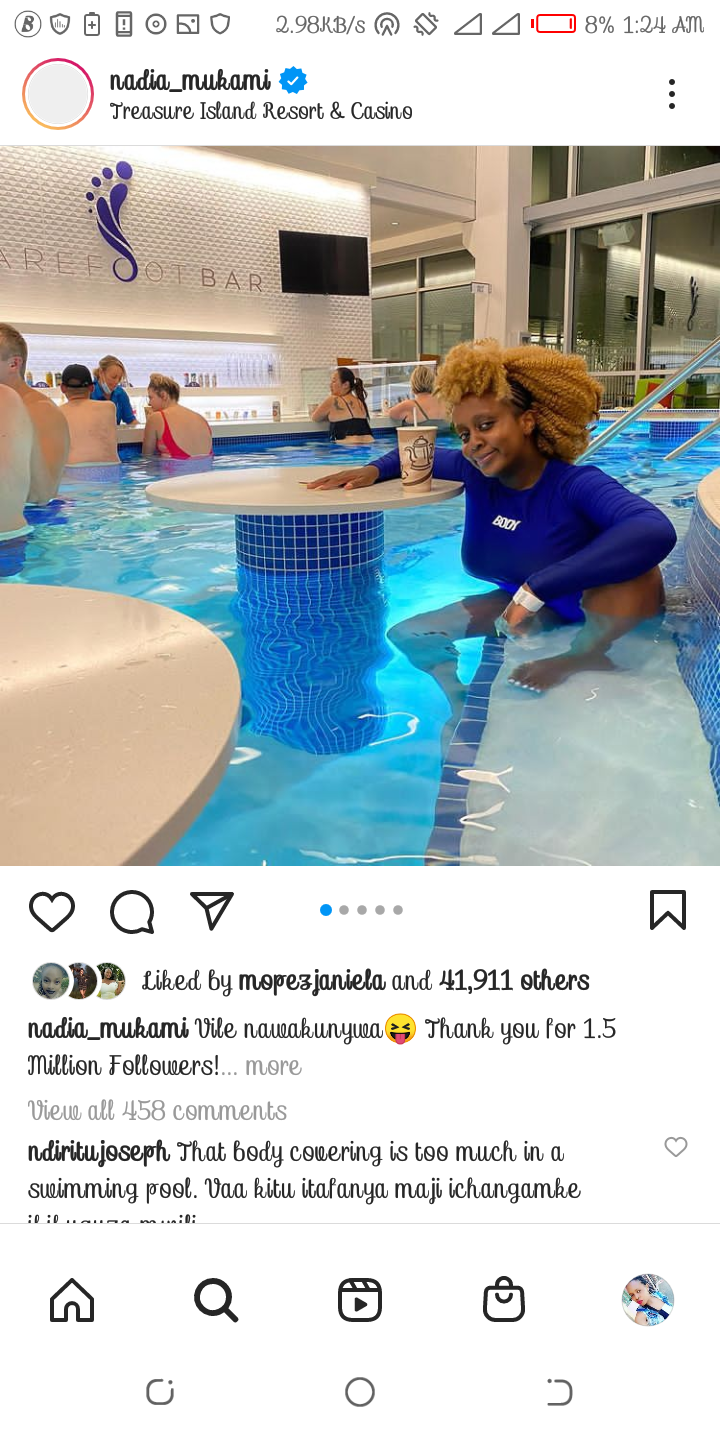Open Treasure Island Resort & Casino location
The image size is (720, 1440).
point(261,111)
